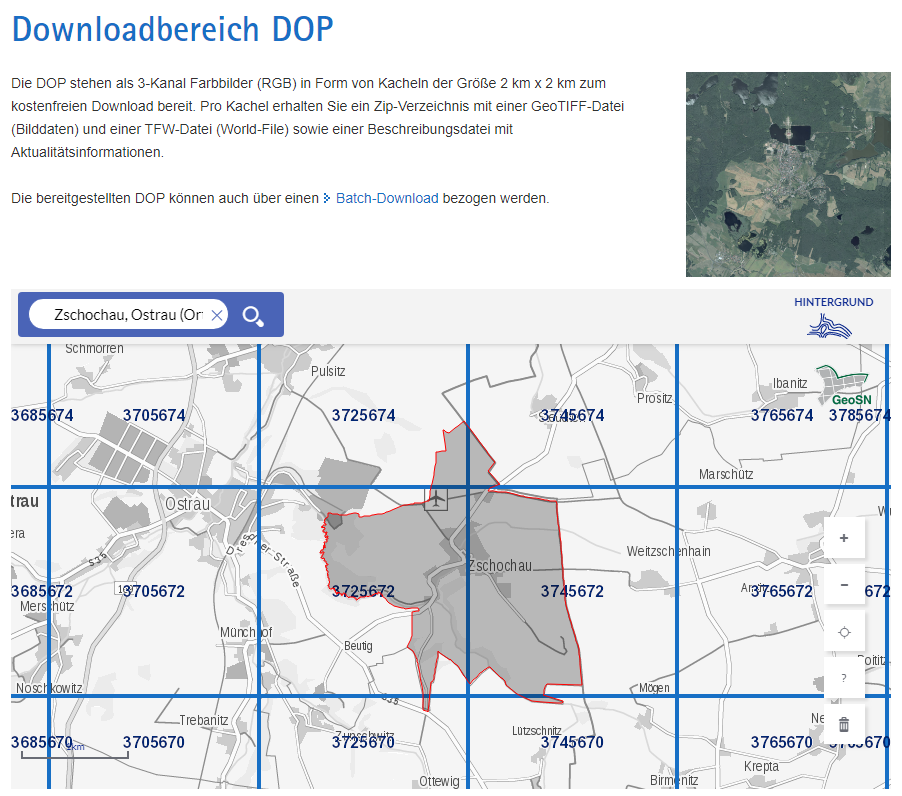902x796 pixels.
Task: Select map tile 3725672
Action: coord(363,591)
